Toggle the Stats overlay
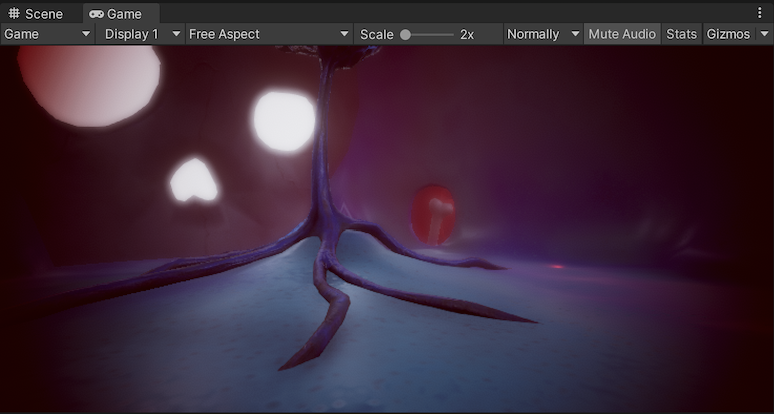Viewport: 774px width, 414px height. coord(681,34)
